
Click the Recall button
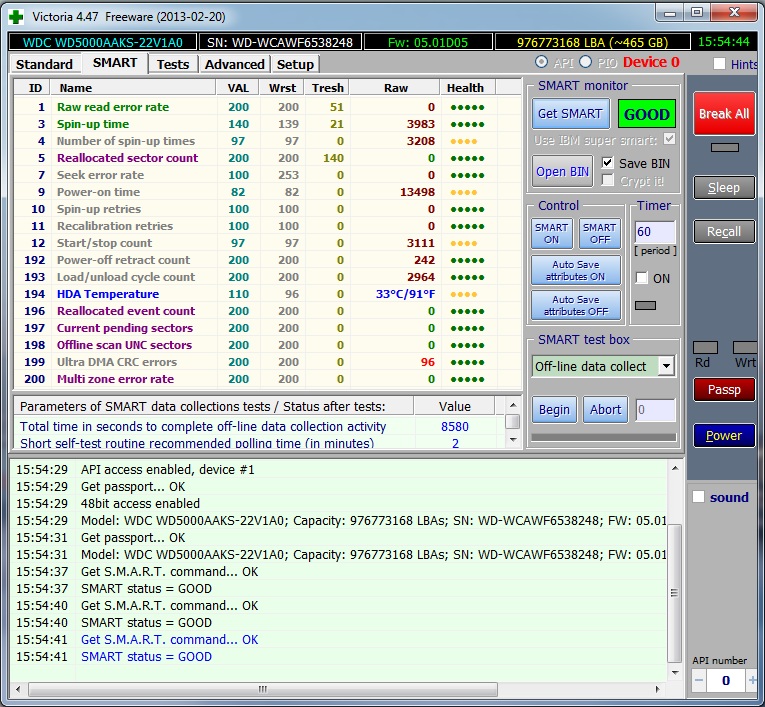[x=724, y=231]
